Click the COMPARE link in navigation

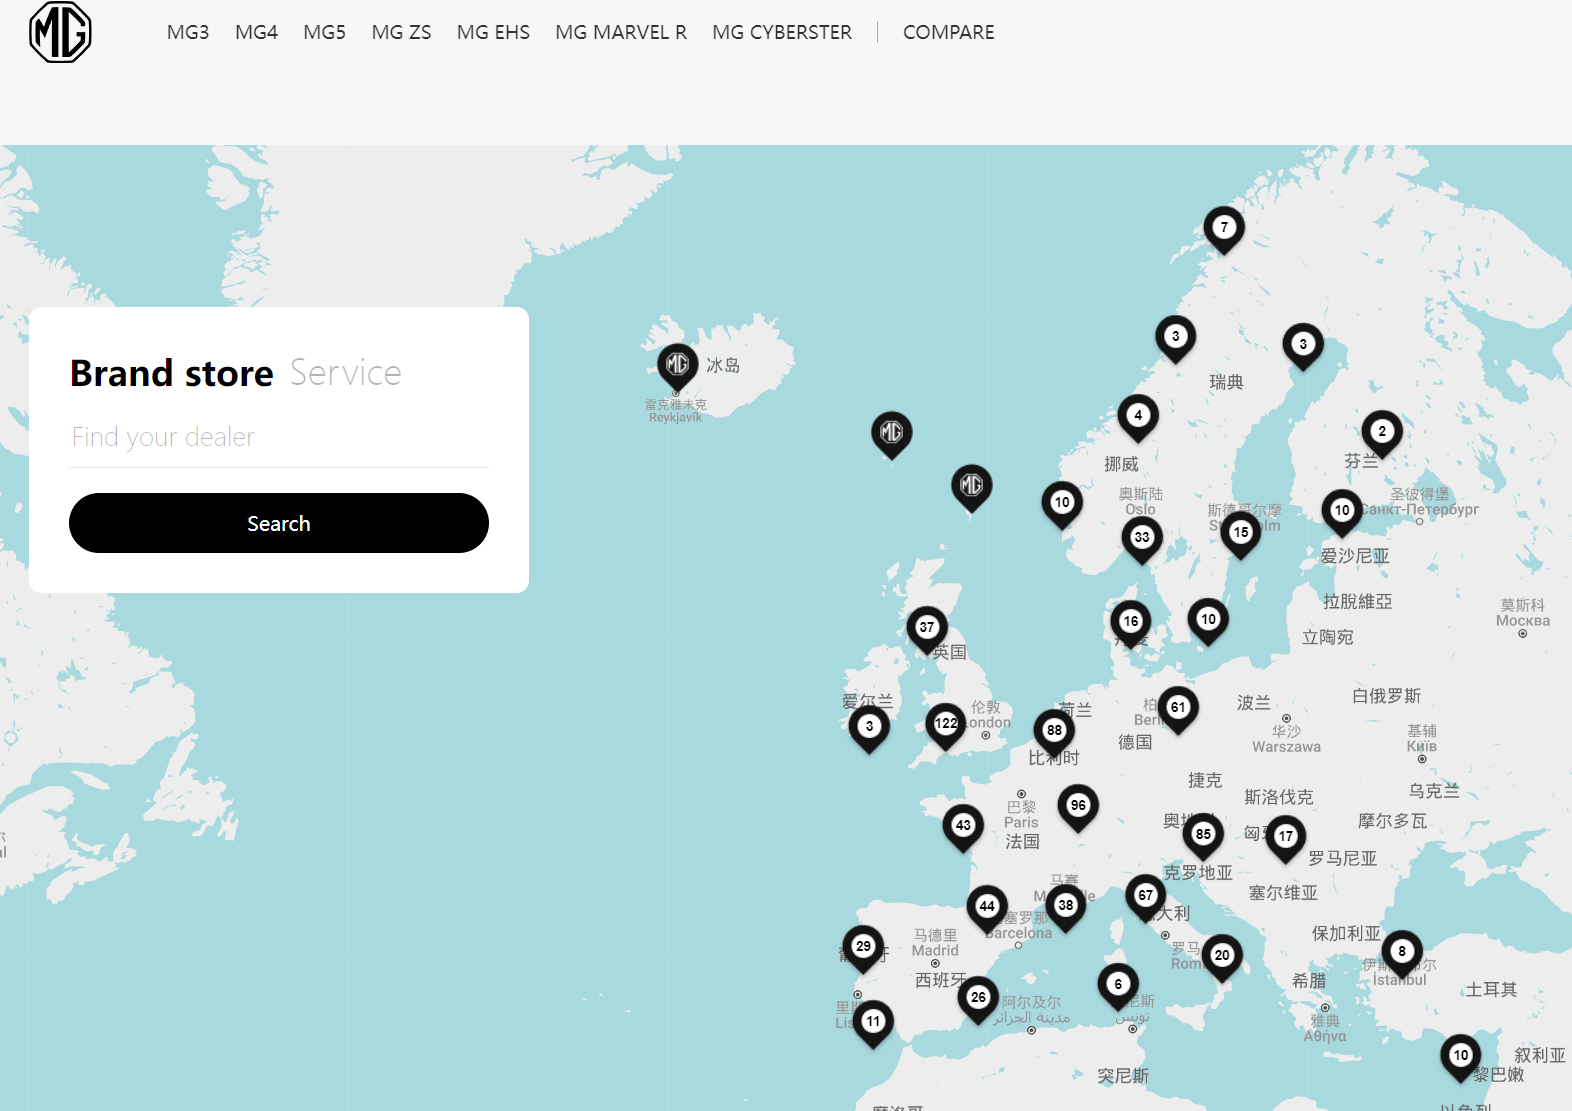tap(948, 32)
